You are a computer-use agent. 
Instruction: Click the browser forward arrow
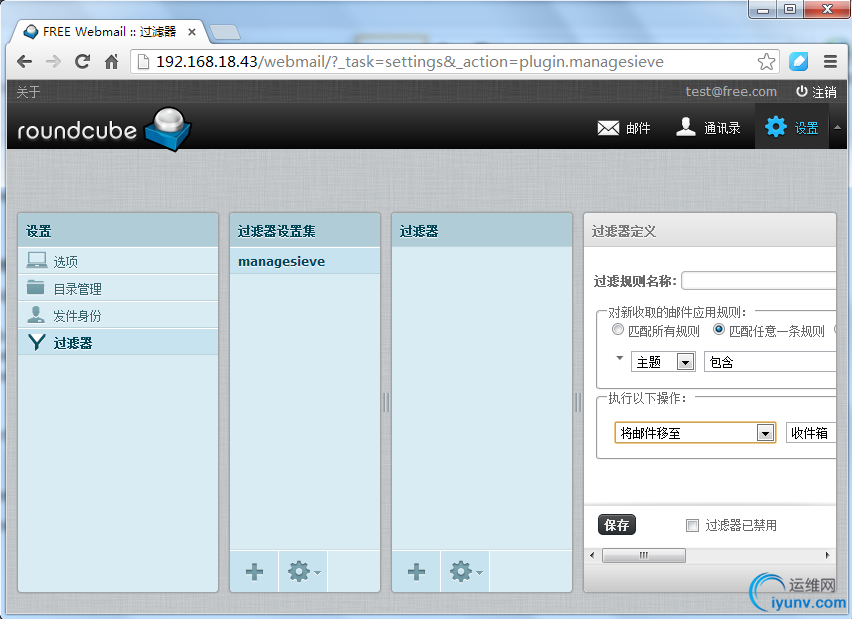53,61
